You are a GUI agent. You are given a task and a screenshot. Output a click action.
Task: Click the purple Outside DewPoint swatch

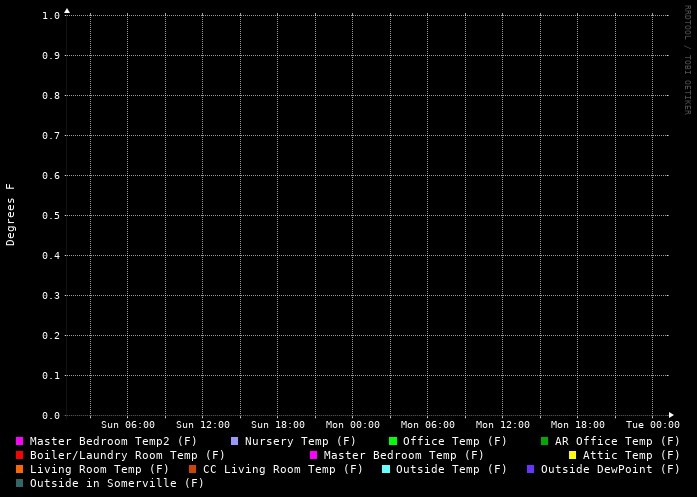tap(530, 469)
